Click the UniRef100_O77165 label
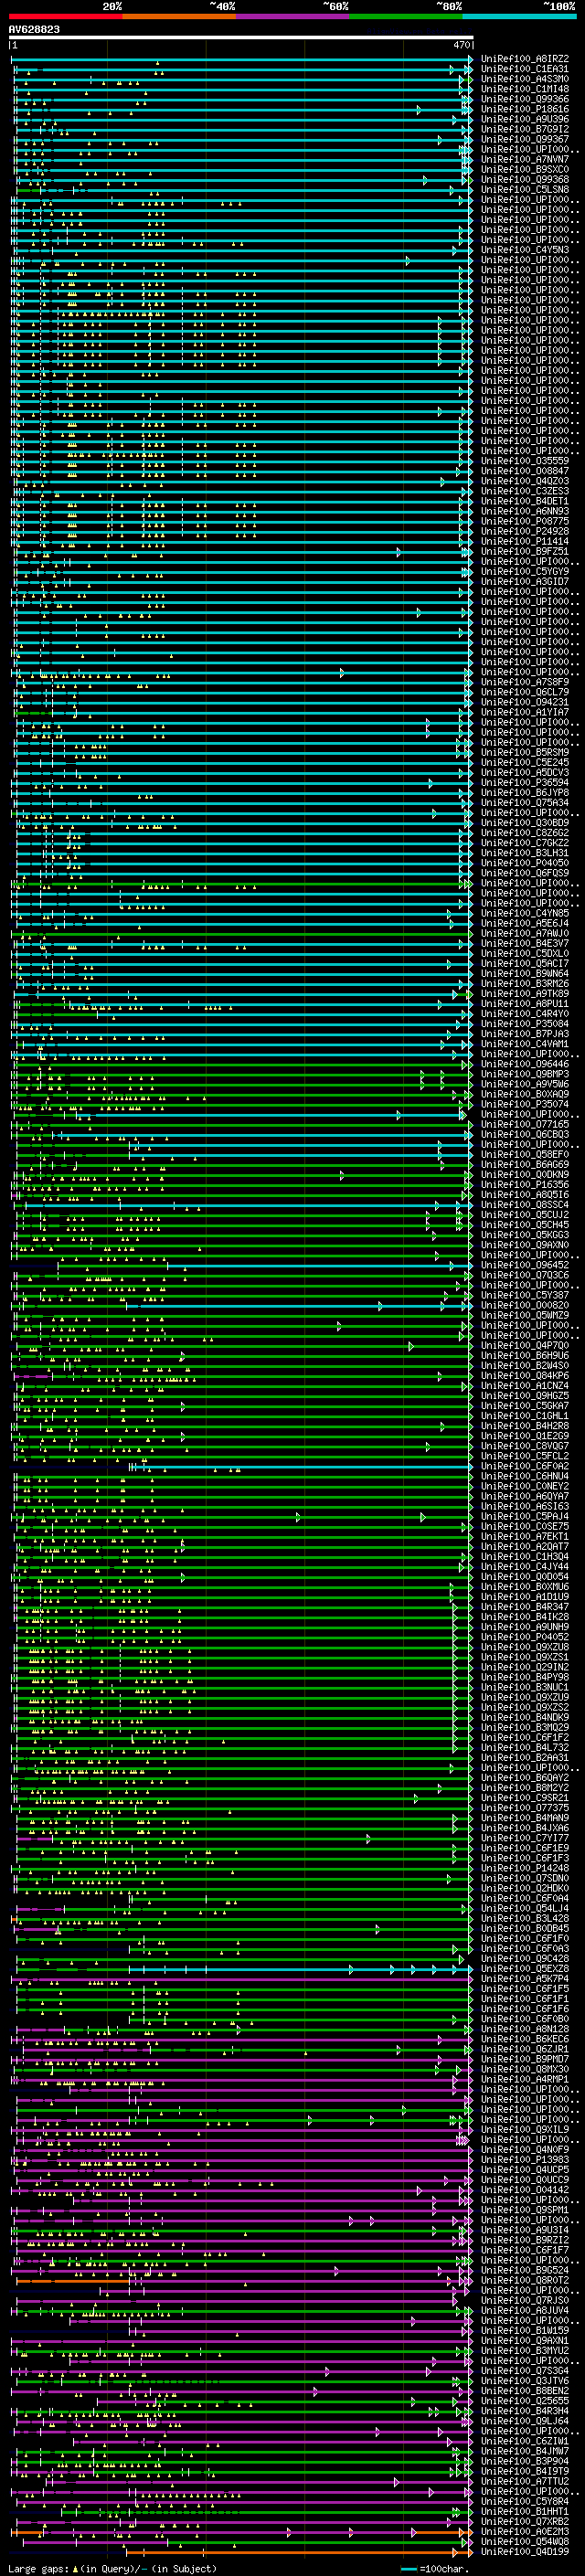The height and width of the screenshot is (2576, 585). pyautogui.click(x=525, y=1124)
